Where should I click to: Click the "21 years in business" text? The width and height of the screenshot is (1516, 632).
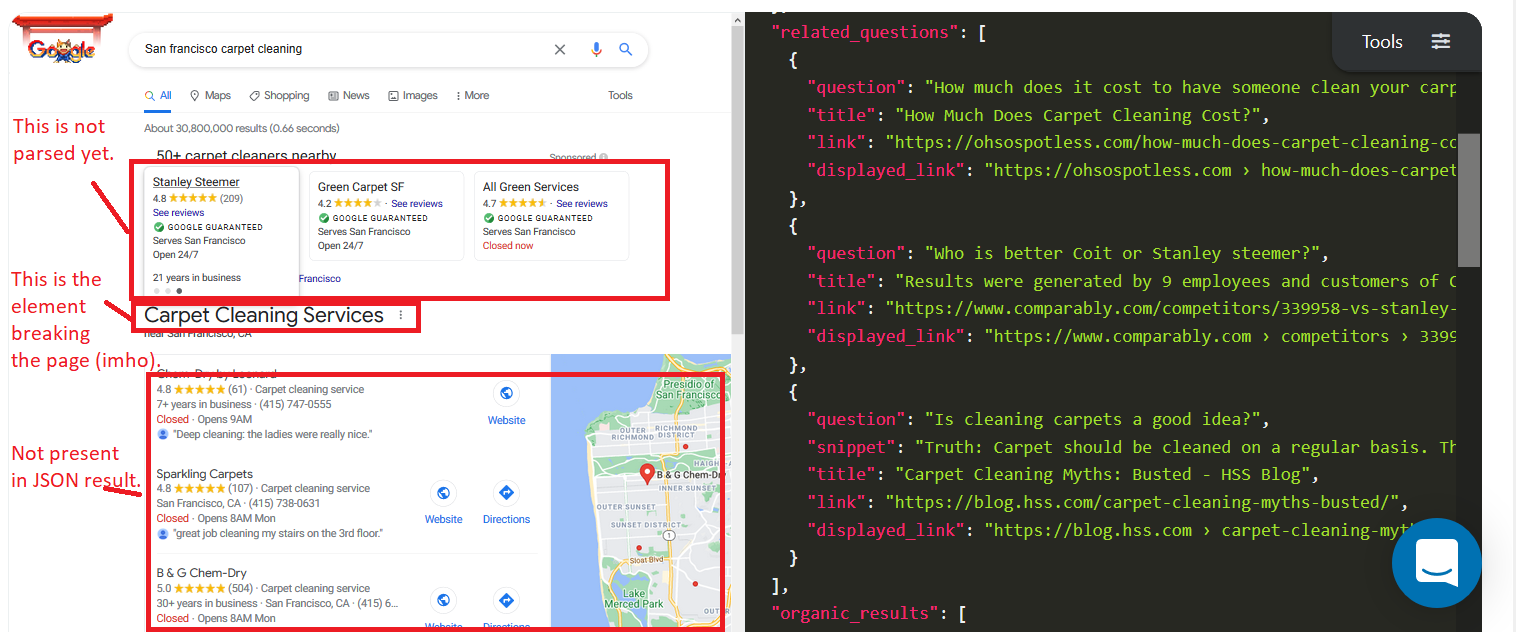(x=197, y=277)
